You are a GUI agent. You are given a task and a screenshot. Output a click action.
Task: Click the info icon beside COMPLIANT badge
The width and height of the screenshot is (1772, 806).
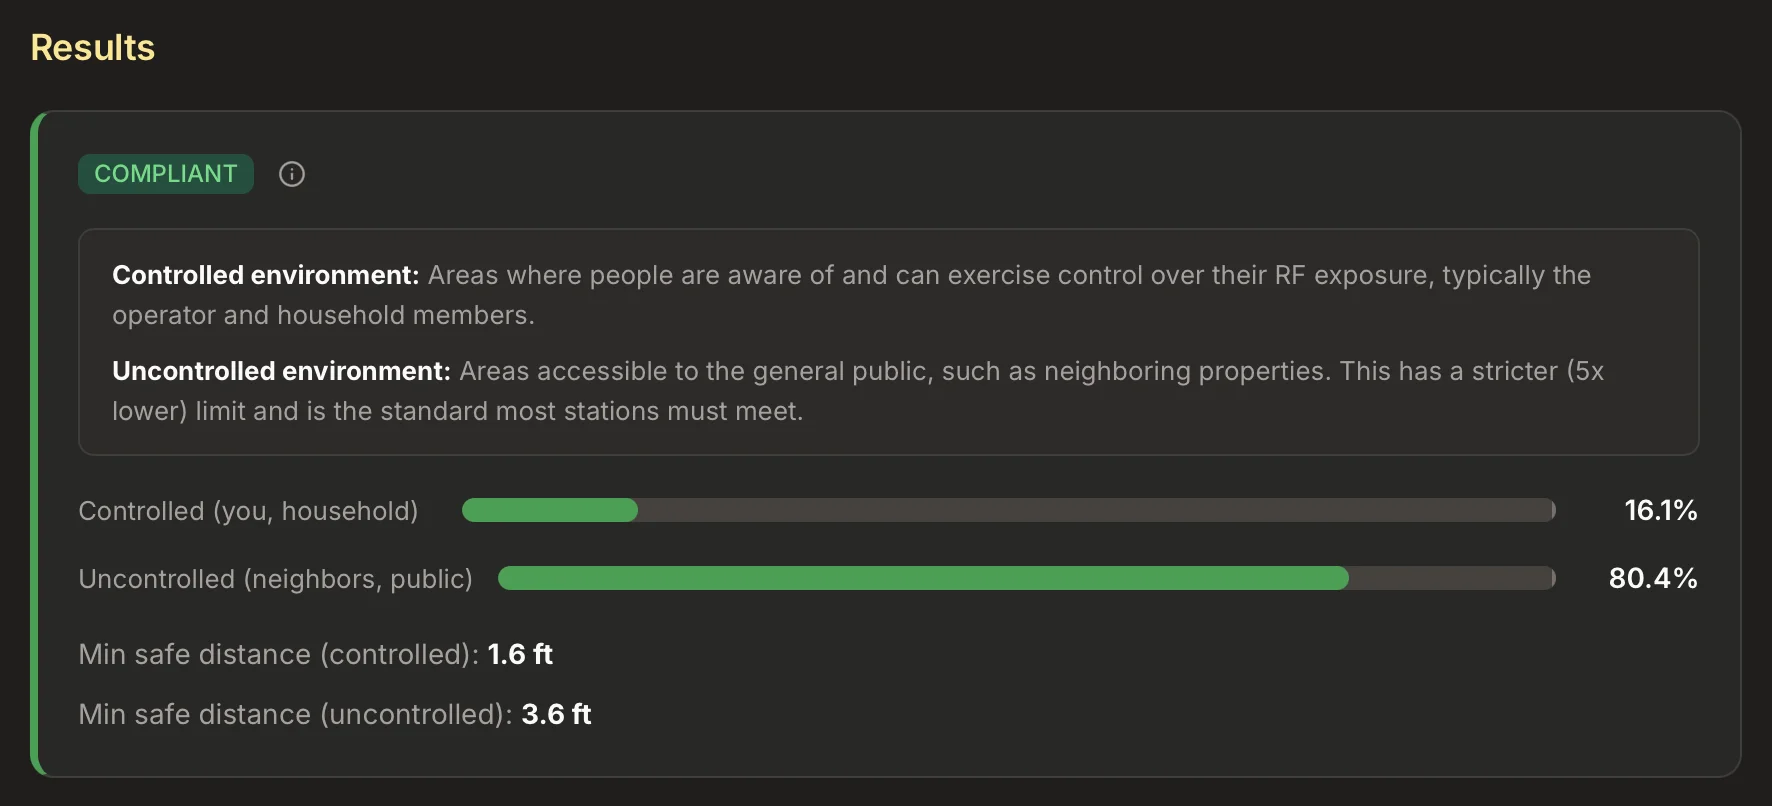coord(291,174)
